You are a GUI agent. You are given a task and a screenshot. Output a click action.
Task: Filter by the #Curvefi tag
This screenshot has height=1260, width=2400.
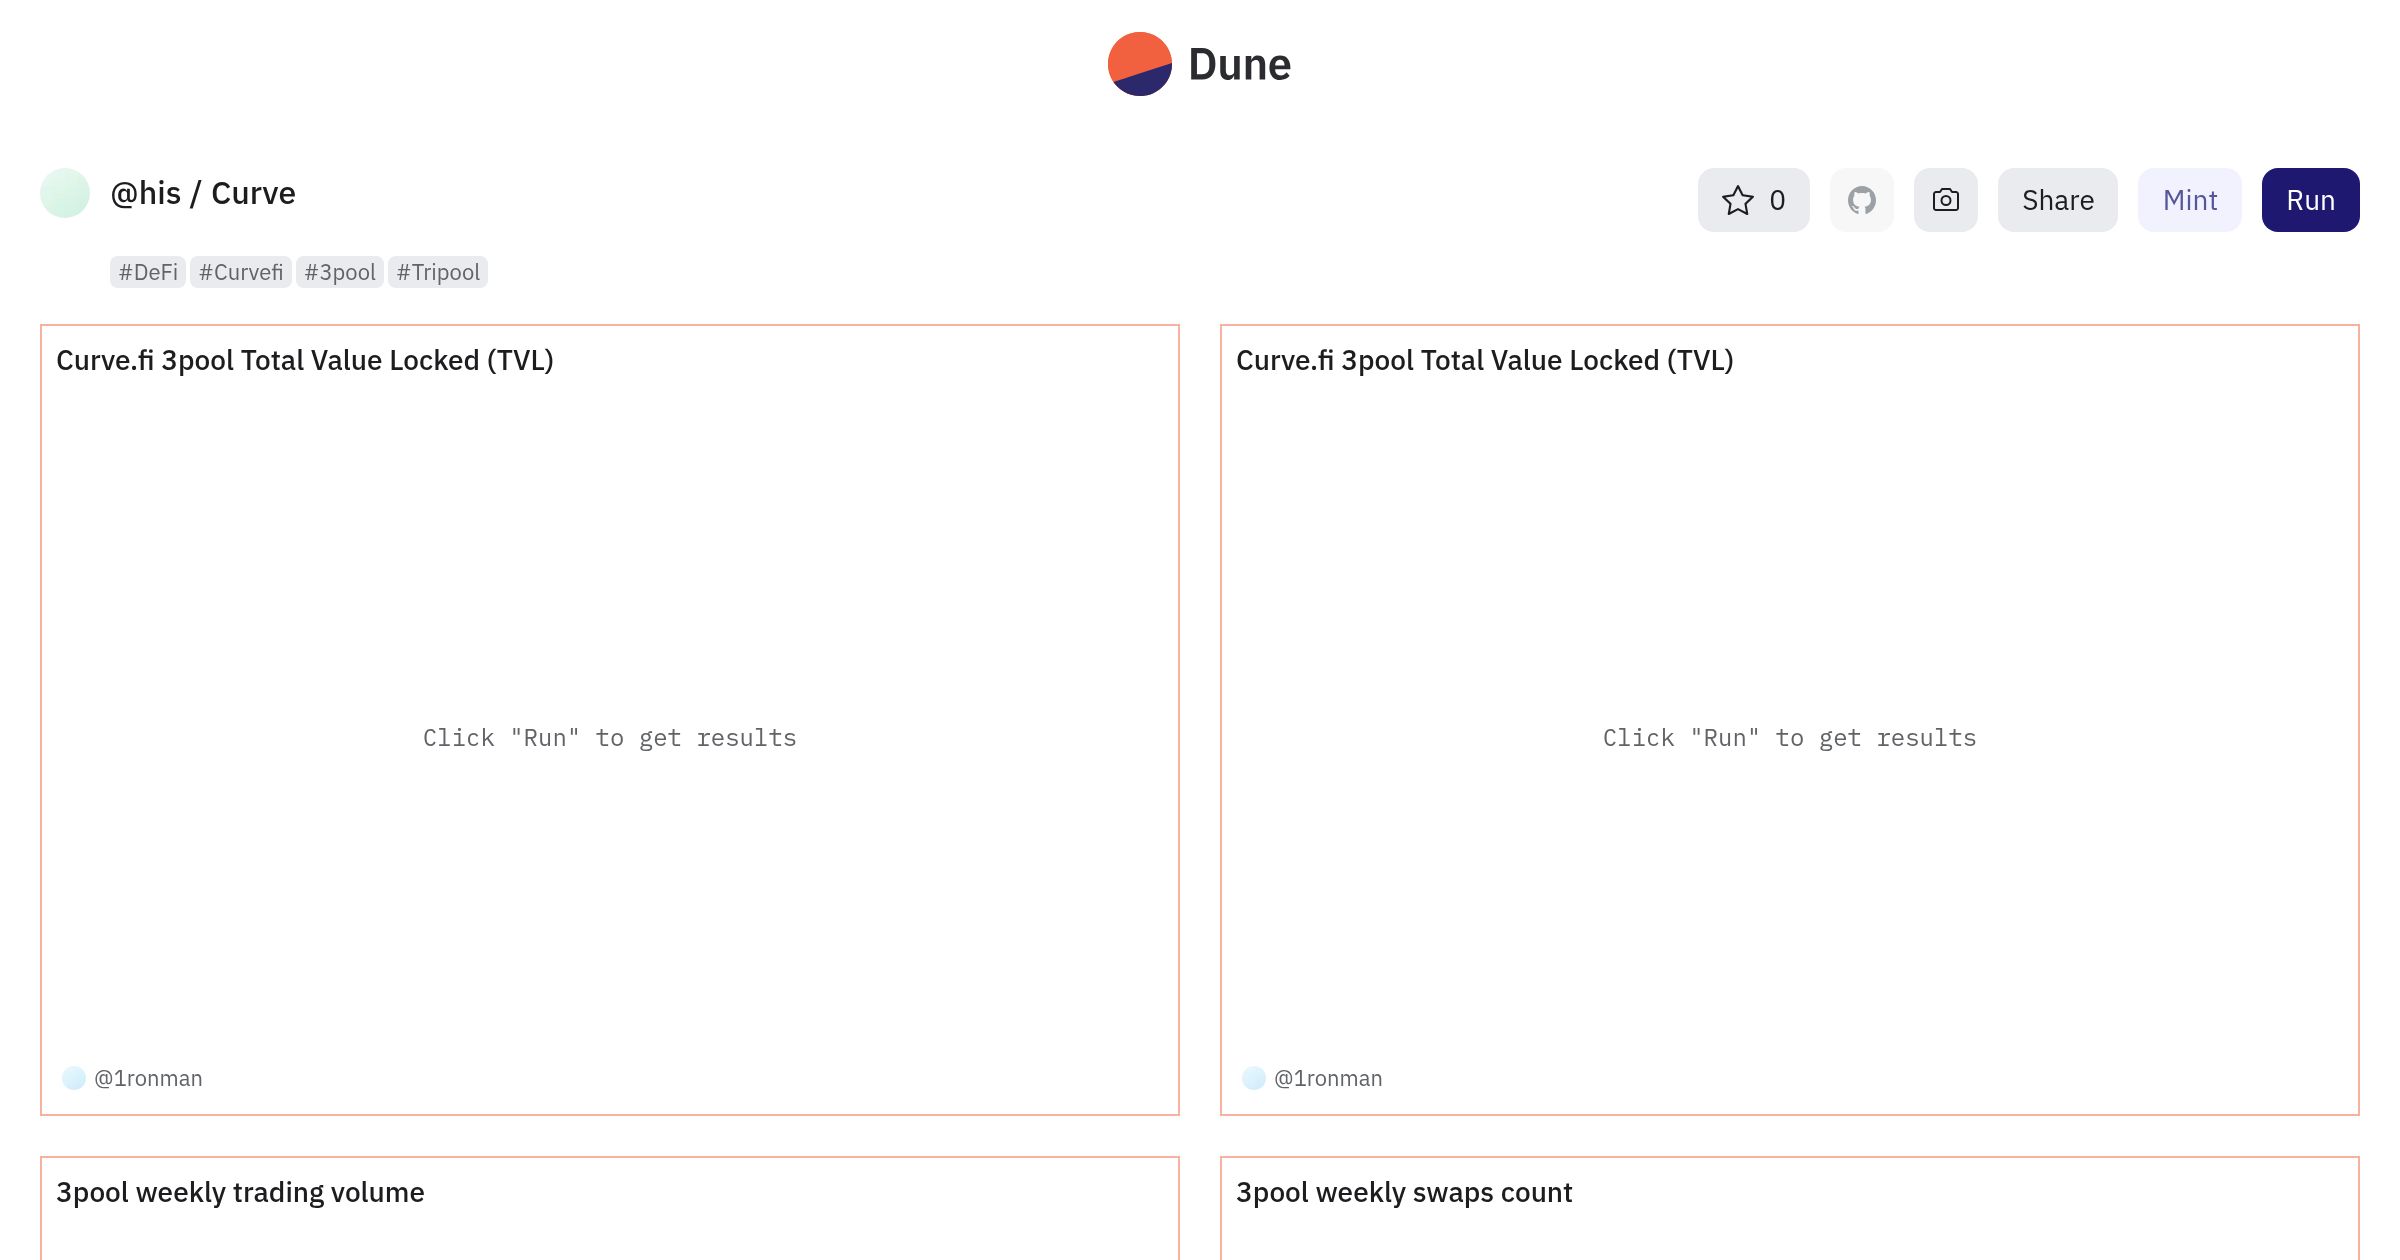pos(241,272)
